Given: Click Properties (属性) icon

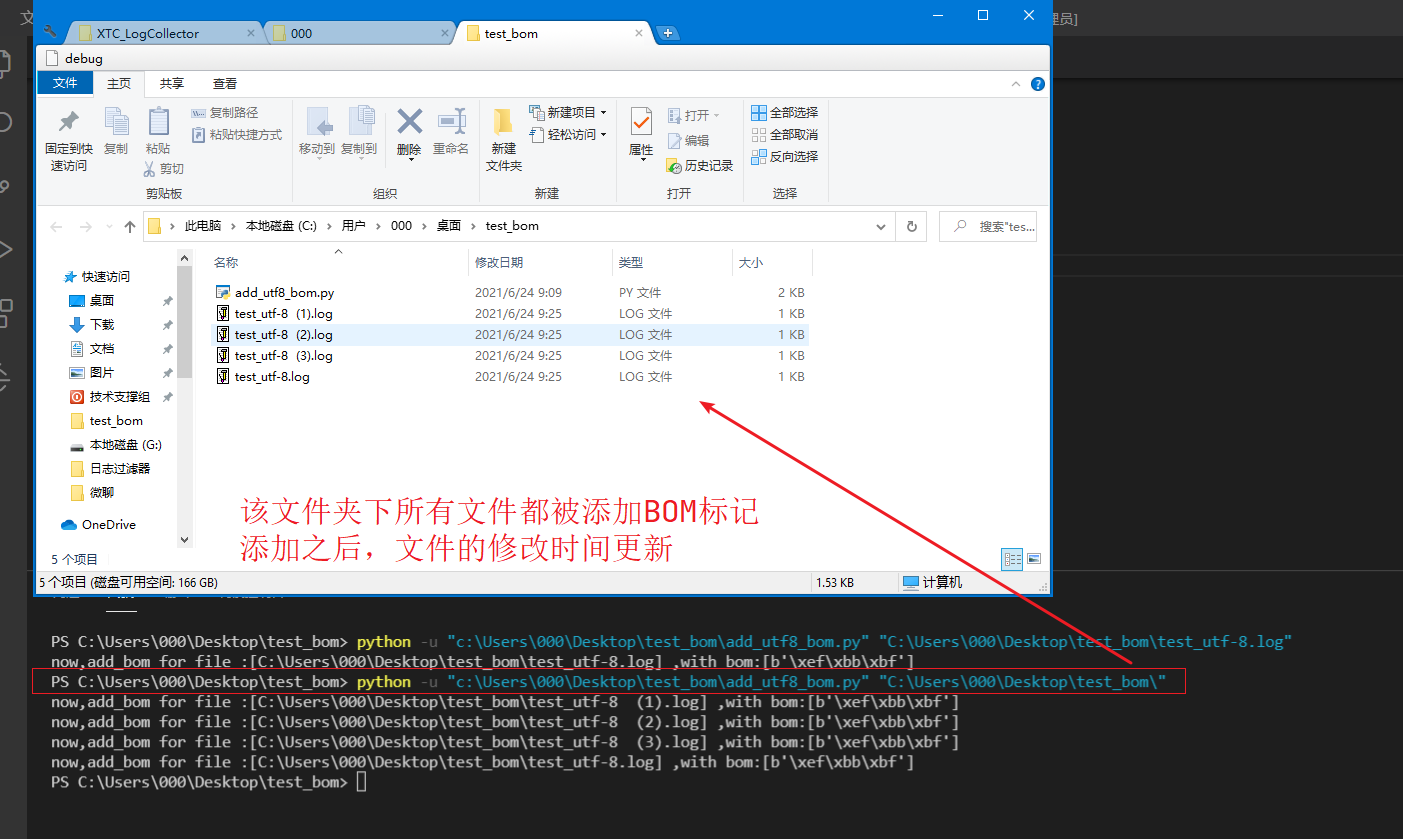Looking at the screenshot, I should pos(641,122).
